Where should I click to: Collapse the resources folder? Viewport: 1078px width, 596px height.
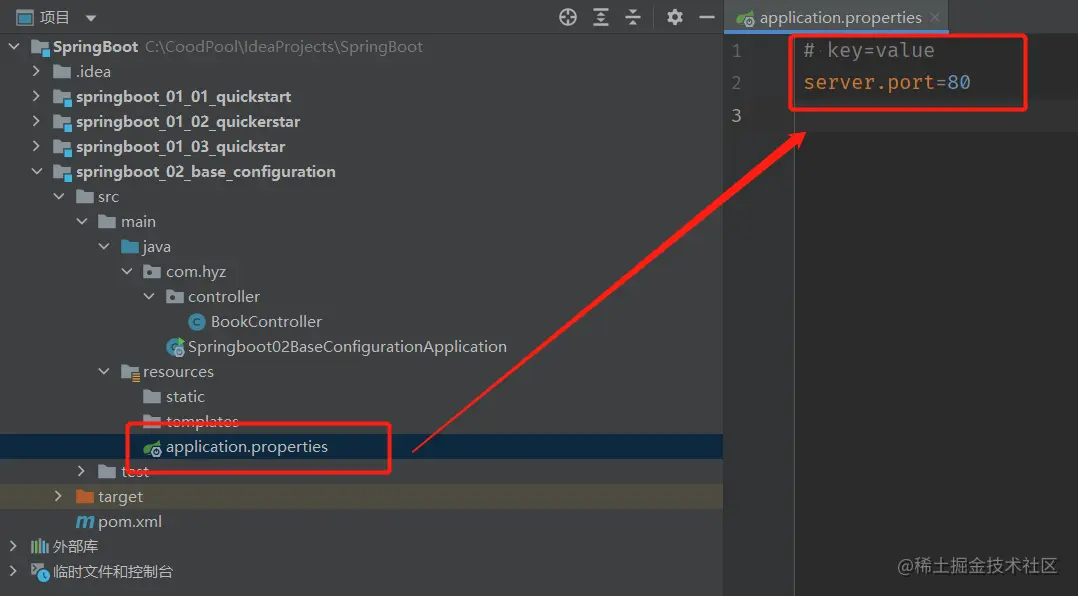(x=104, y=371)
